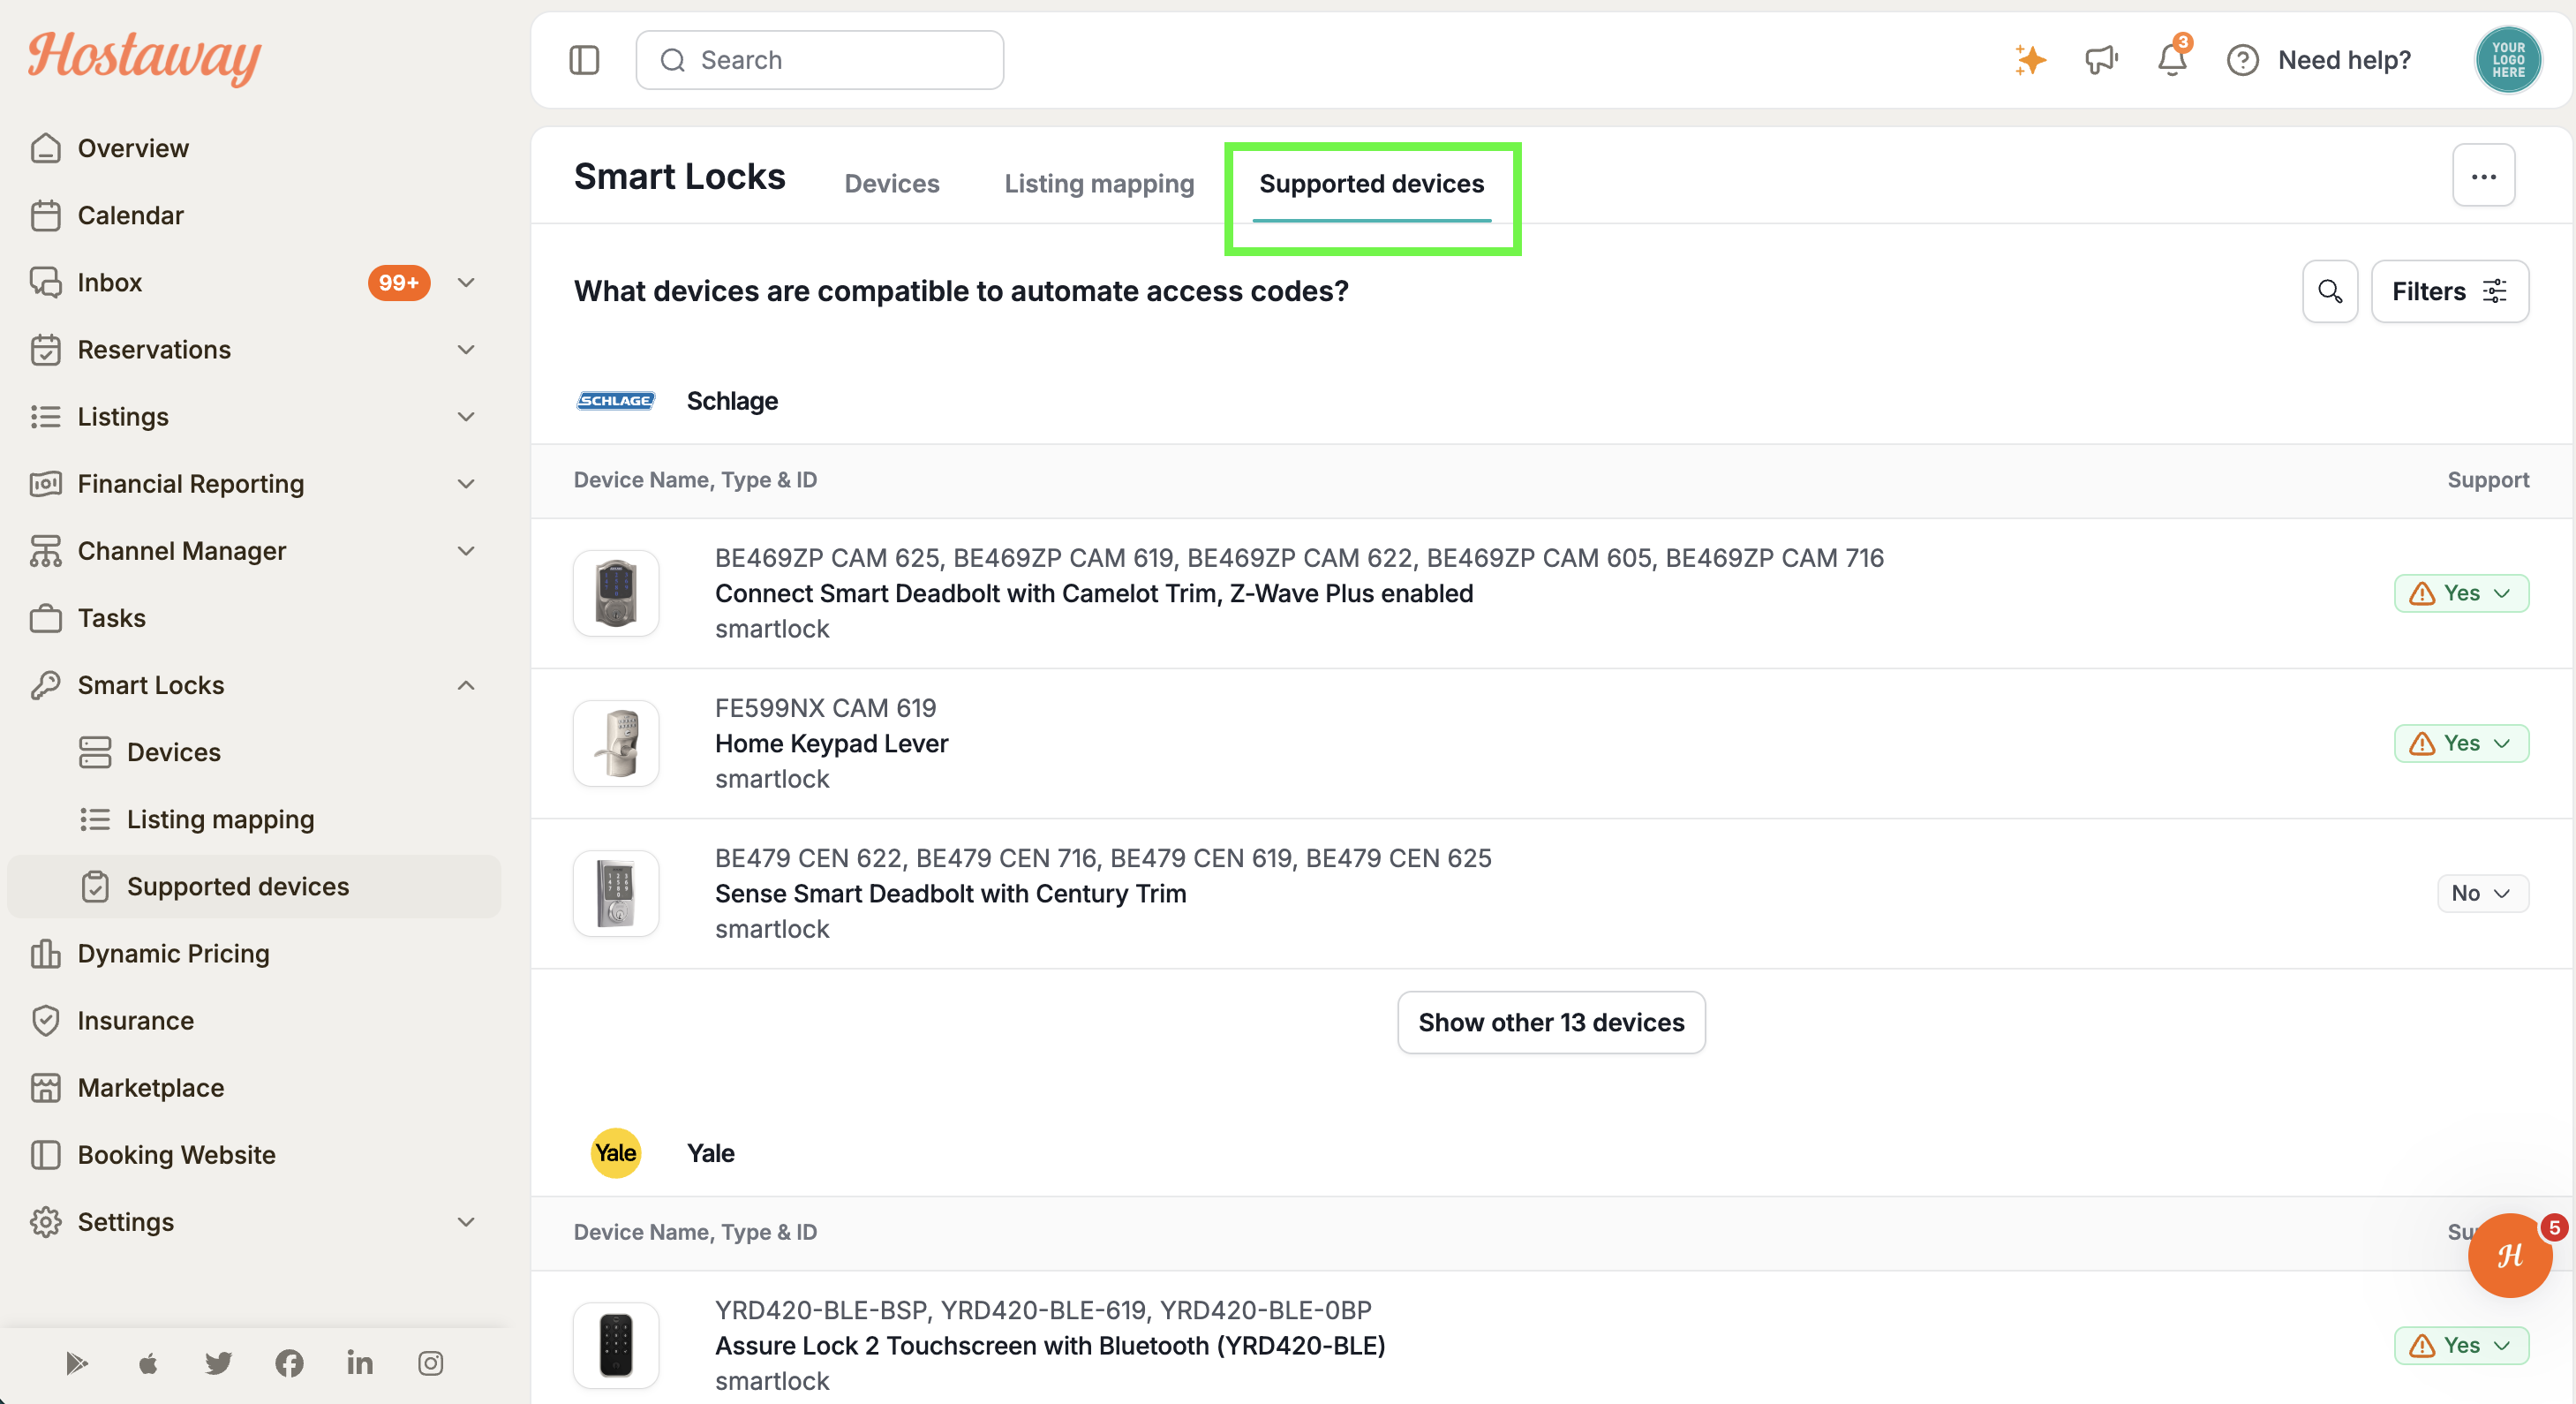
Task: Open the Filters button
Action: click(x=2449, y=291)
